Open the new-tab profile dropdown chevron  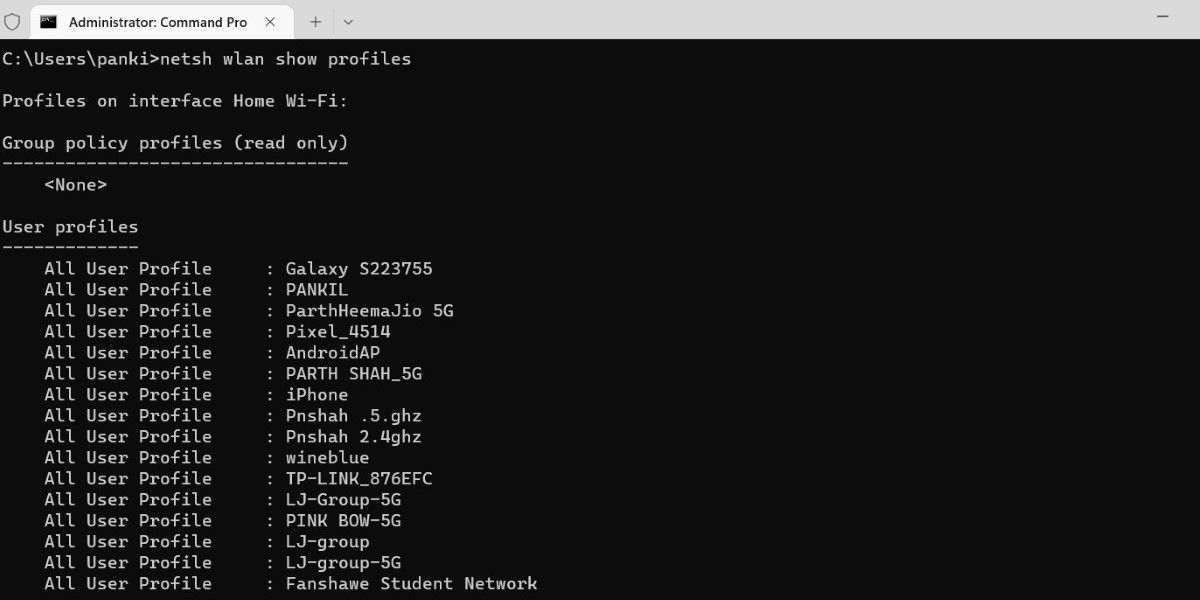tap(348, 19)
